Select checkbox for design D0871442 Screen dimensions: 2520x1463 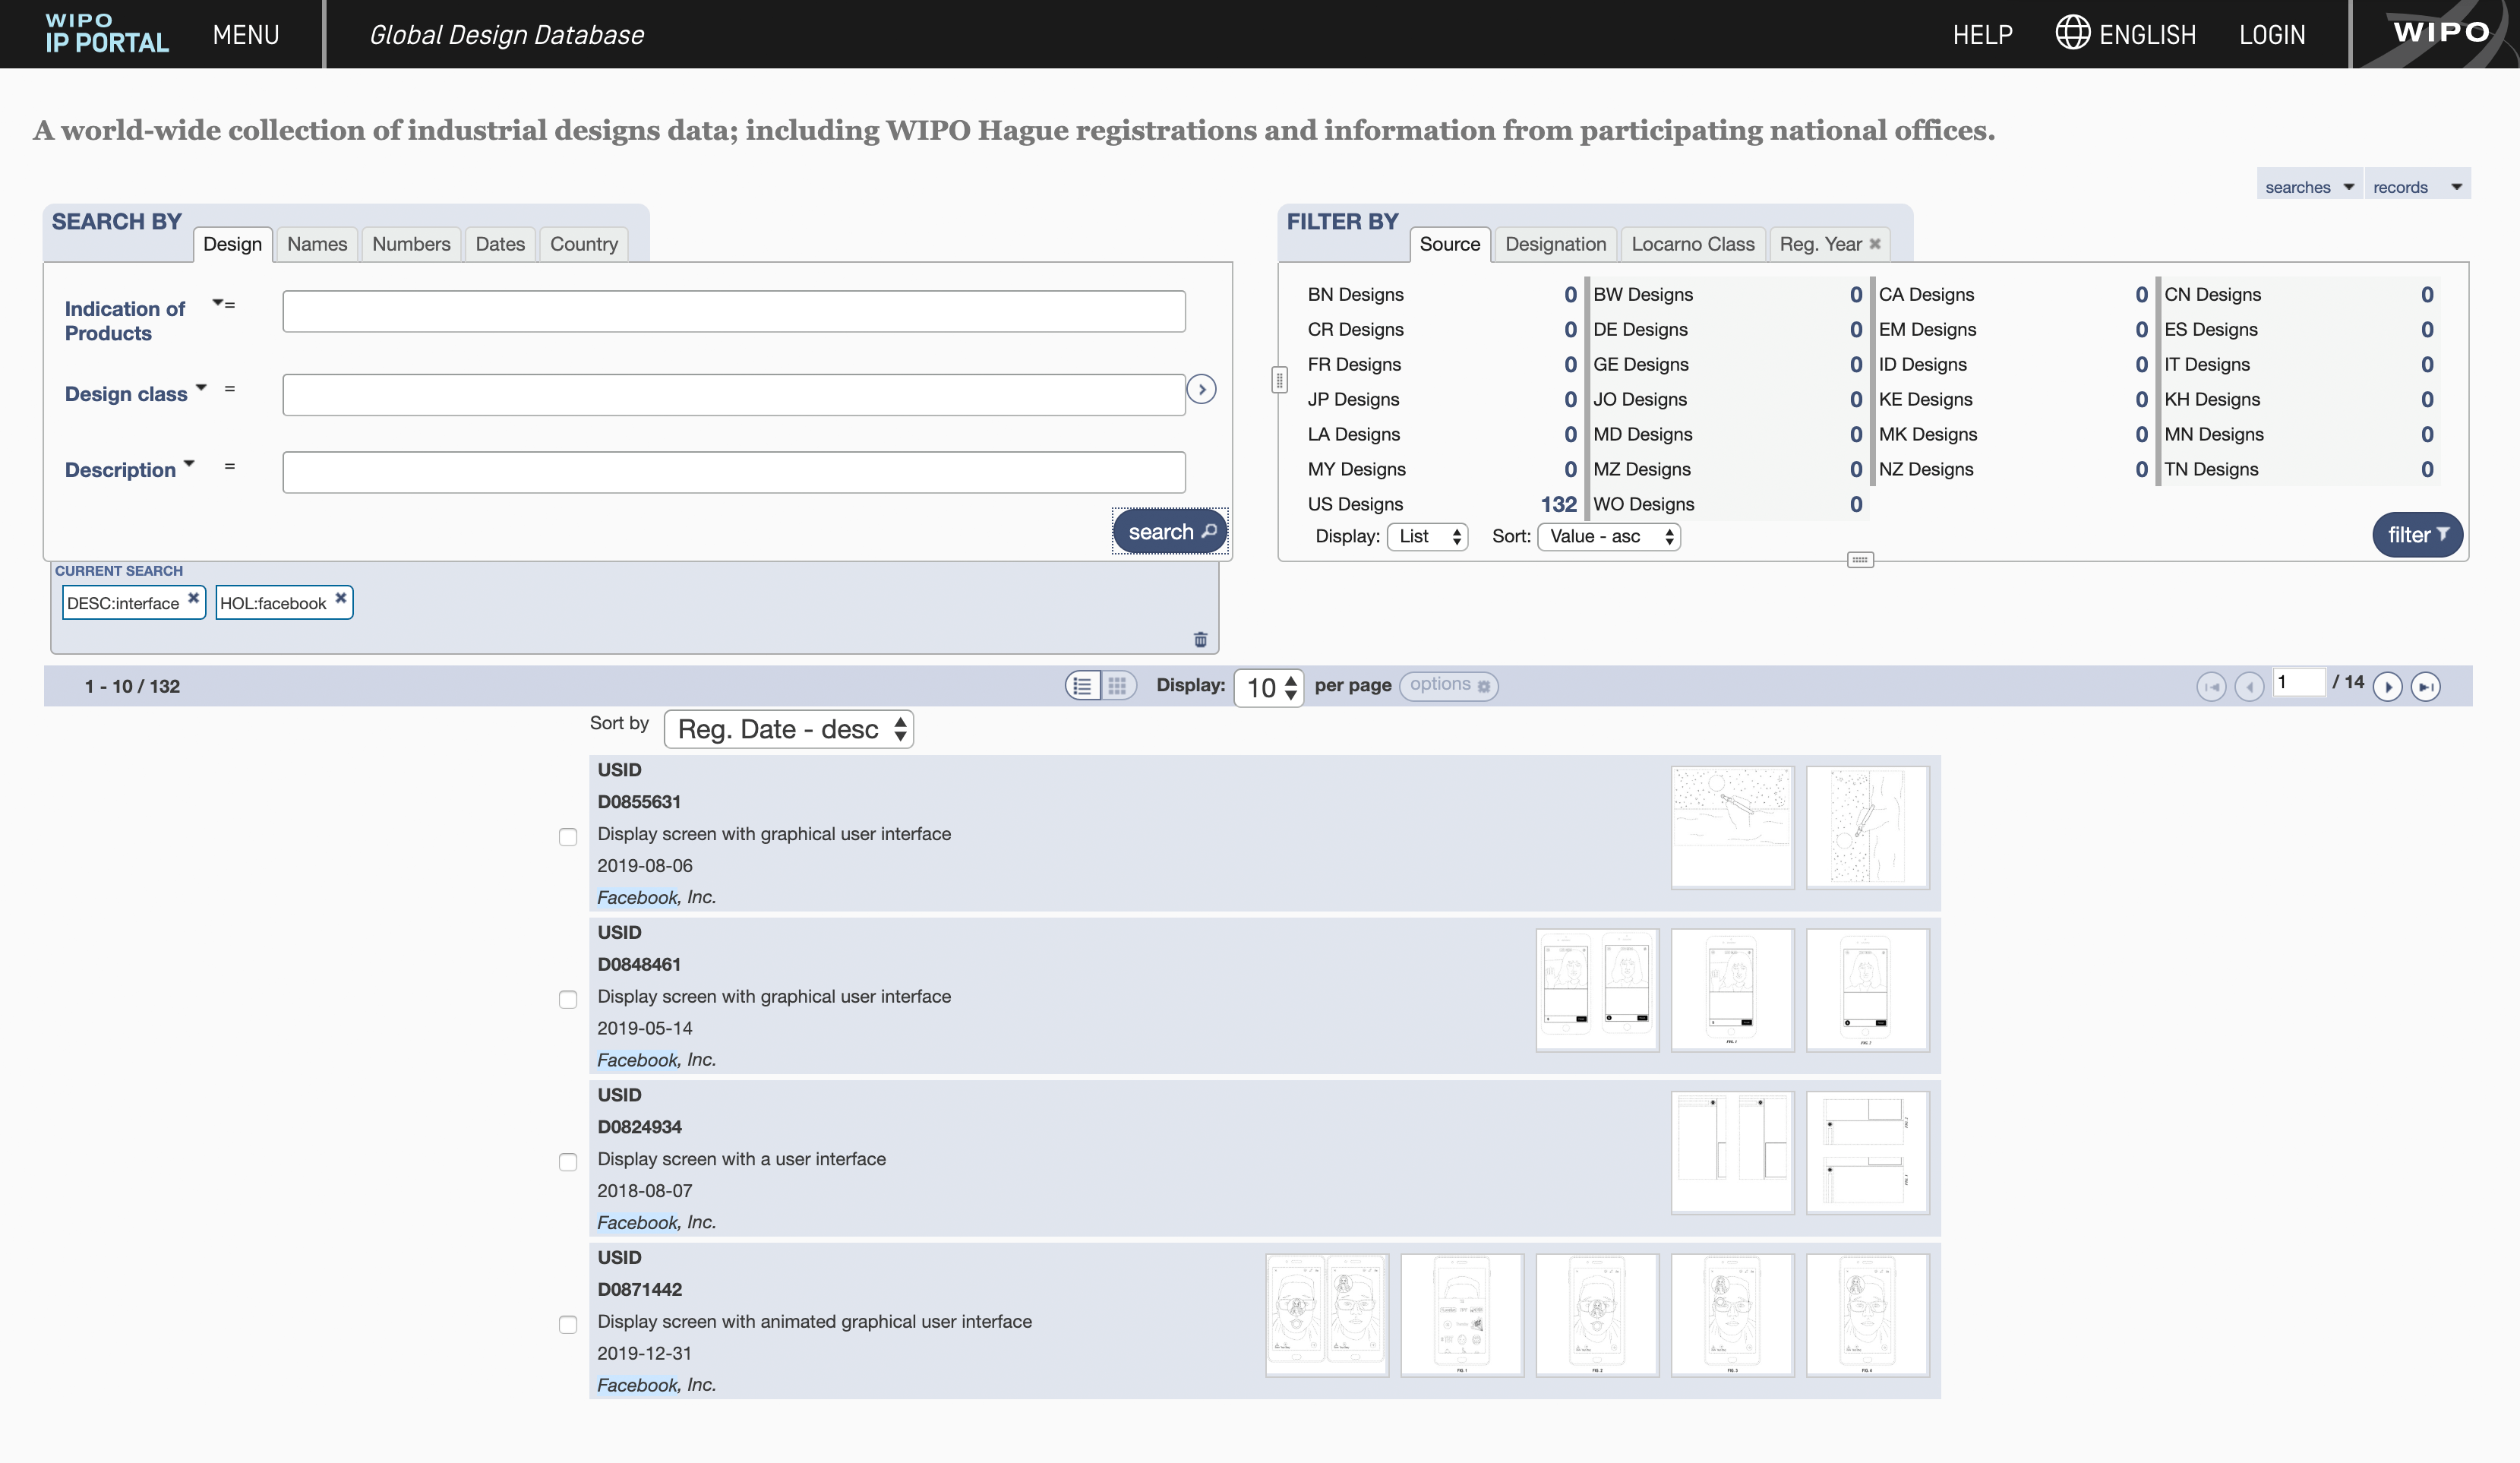(568, 1325)
